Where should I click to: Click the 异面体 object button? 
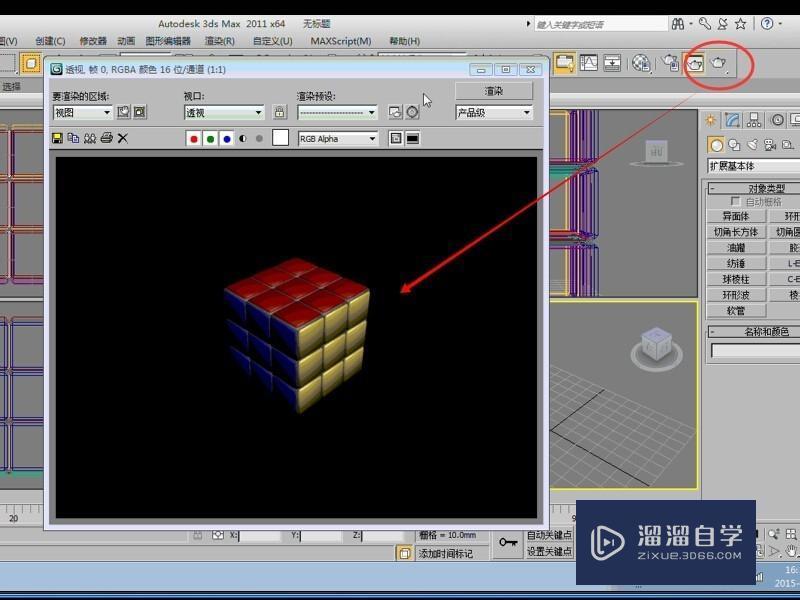[736, 216]
